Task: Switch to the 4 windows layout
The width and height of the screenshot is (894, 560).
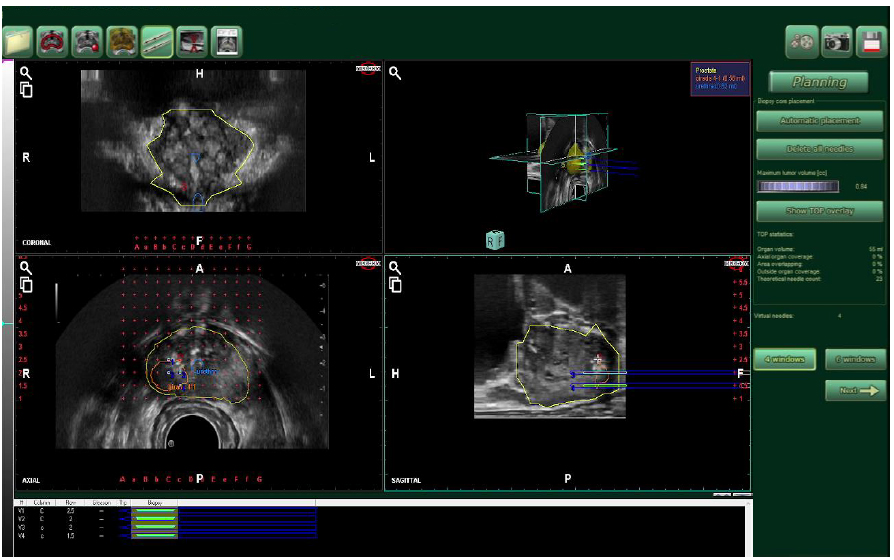Action: [785, 360]
